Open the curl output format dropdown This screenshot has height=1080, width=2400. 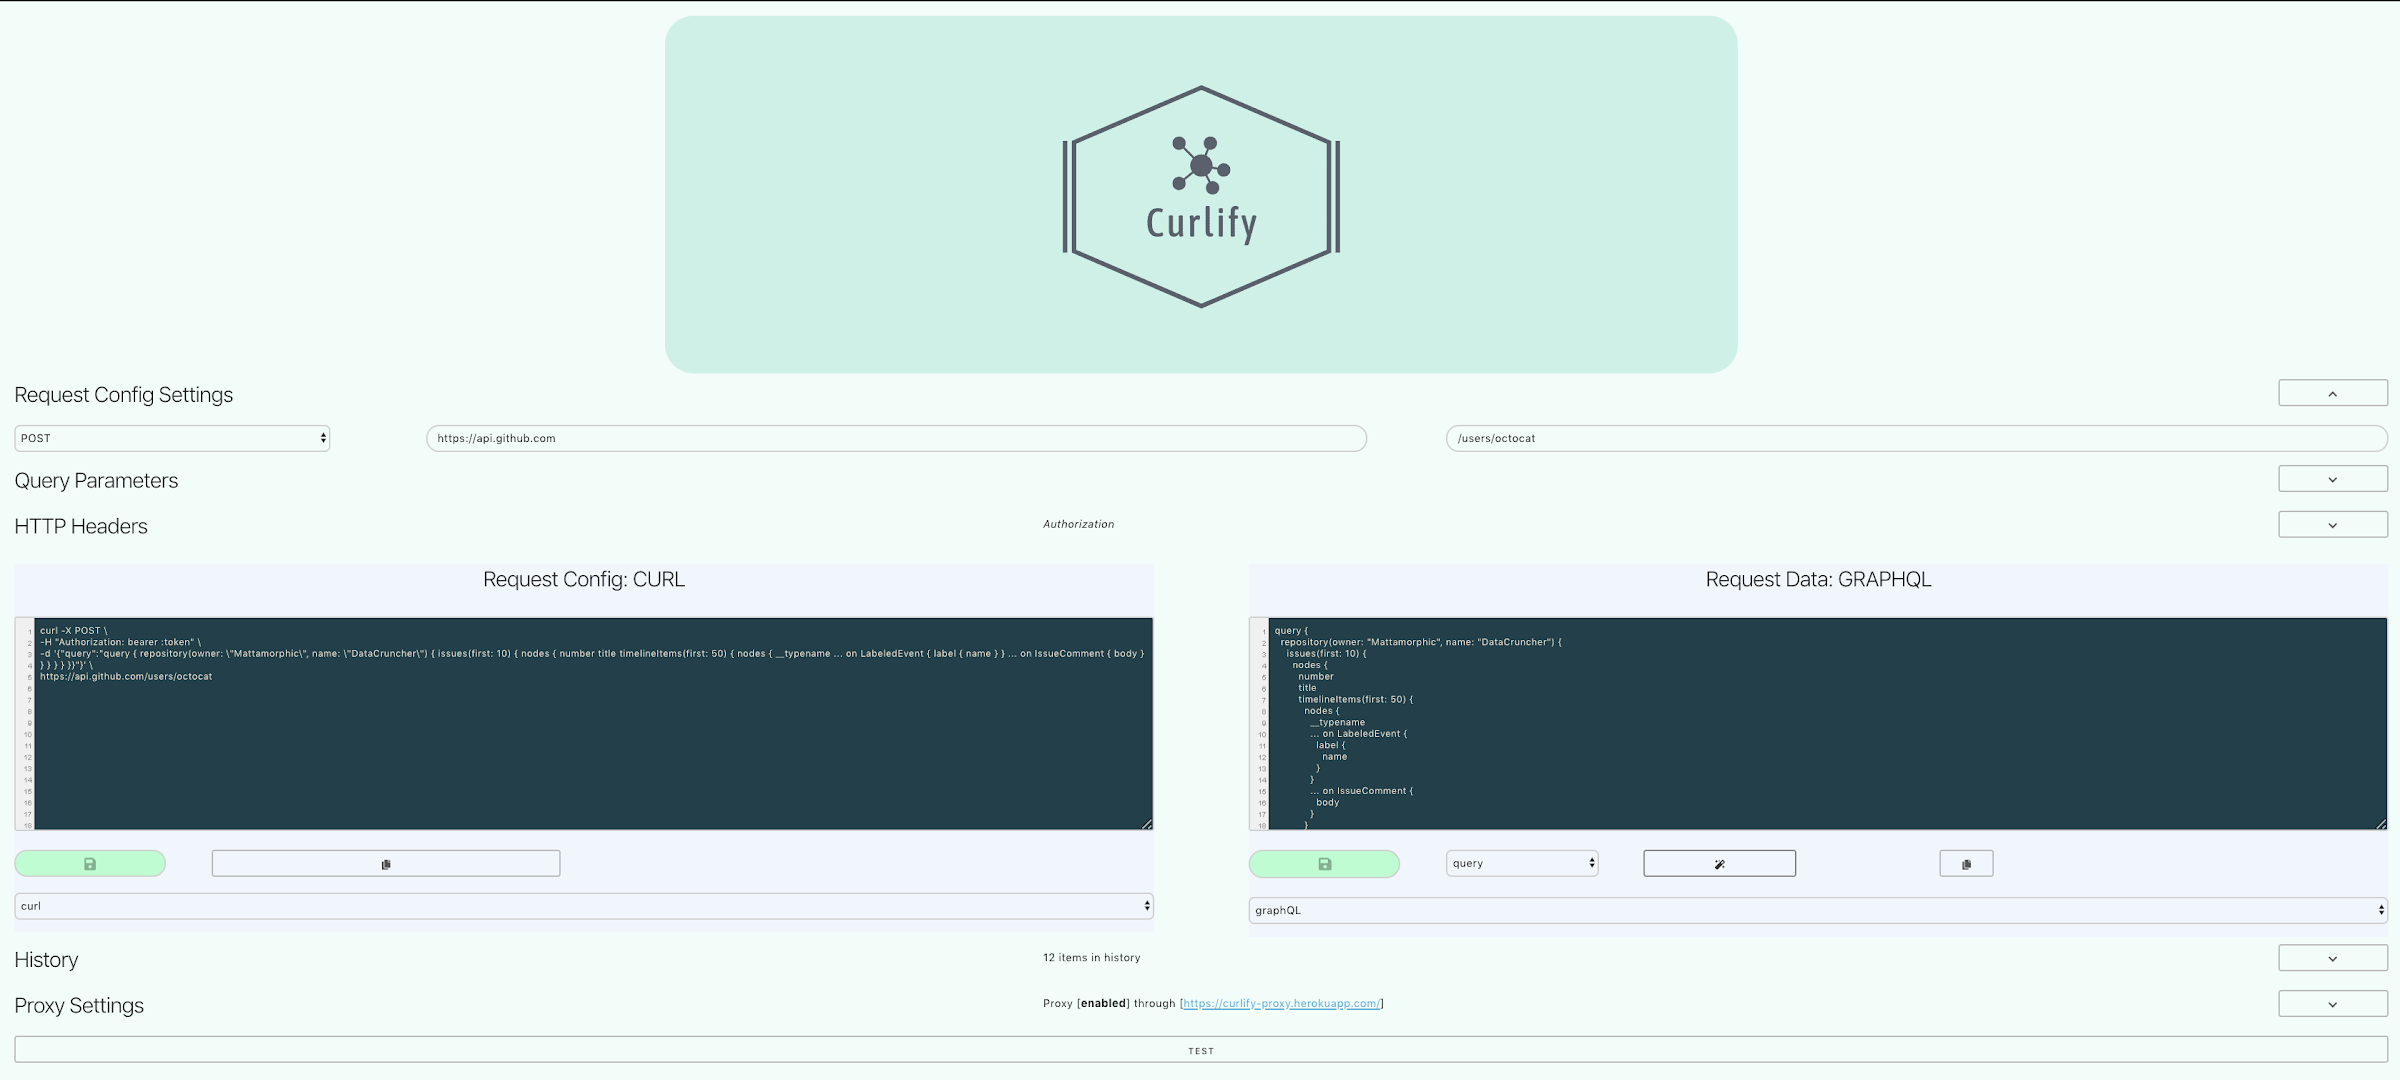[x=584, y=906]
